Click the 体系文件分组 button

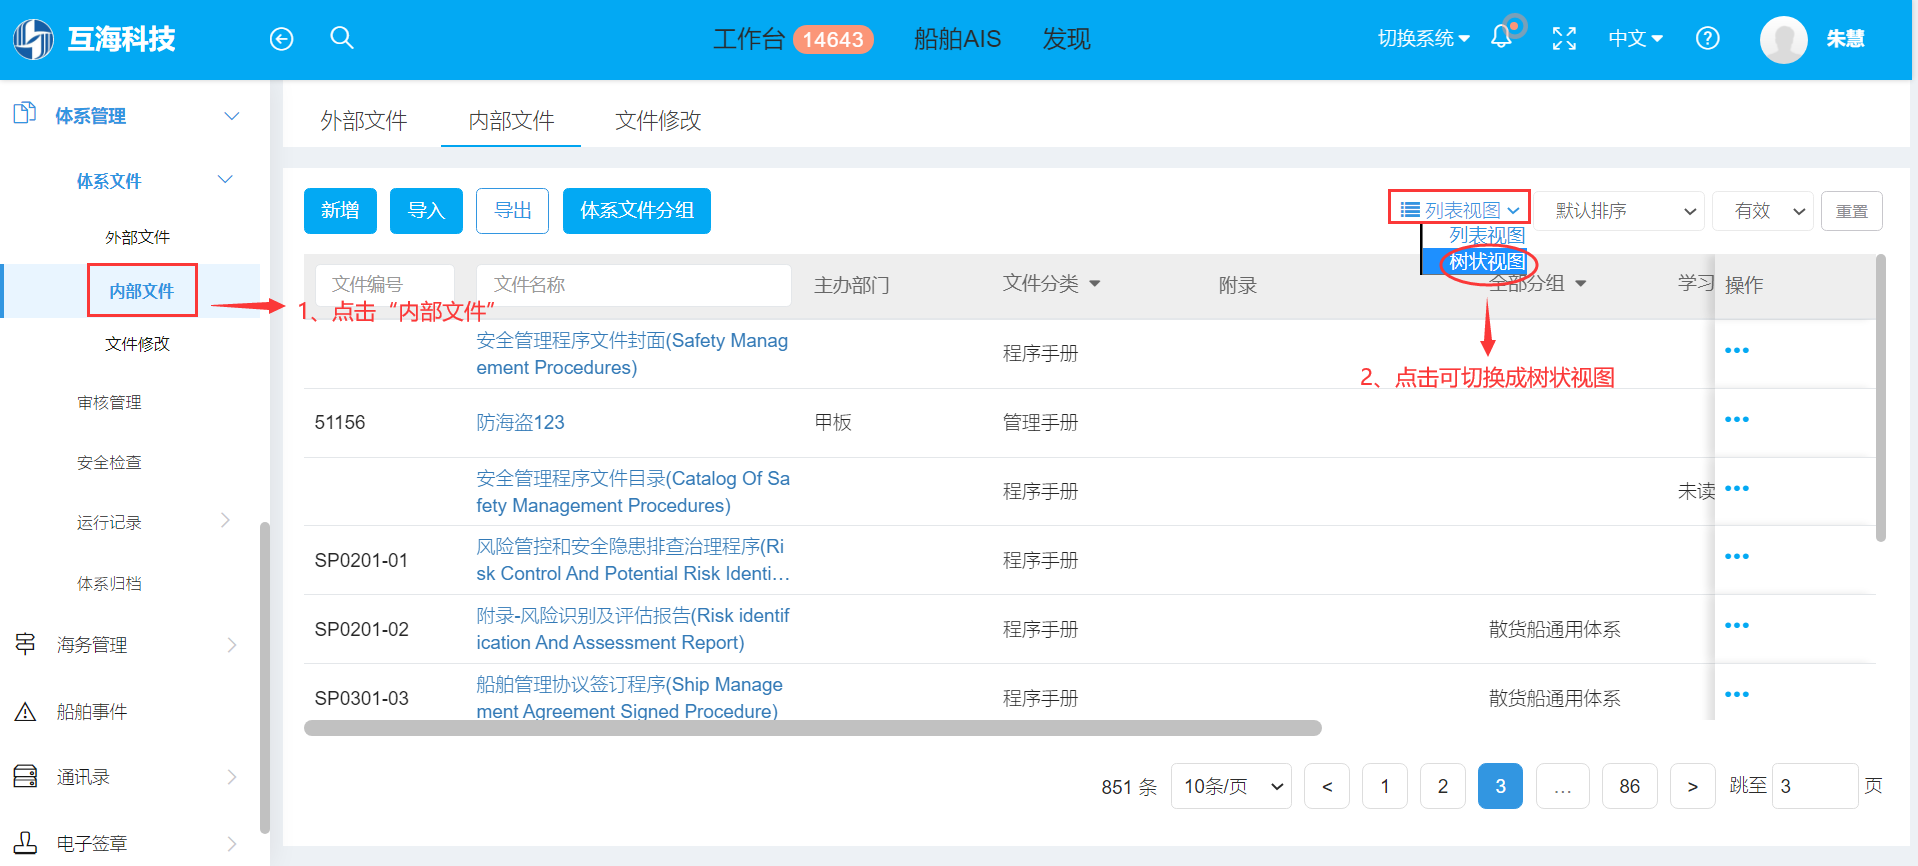637,211
